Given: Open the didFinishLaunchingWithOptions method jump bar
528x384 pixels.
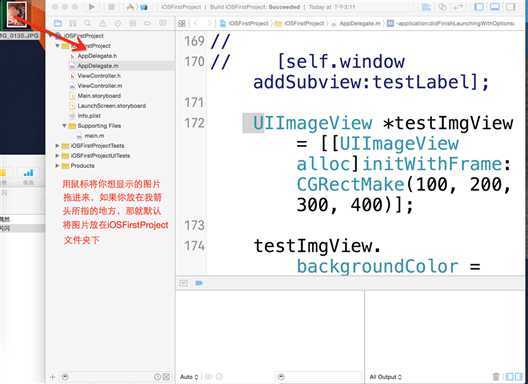Looking at the screenshot, I should [x=451, y=23].
